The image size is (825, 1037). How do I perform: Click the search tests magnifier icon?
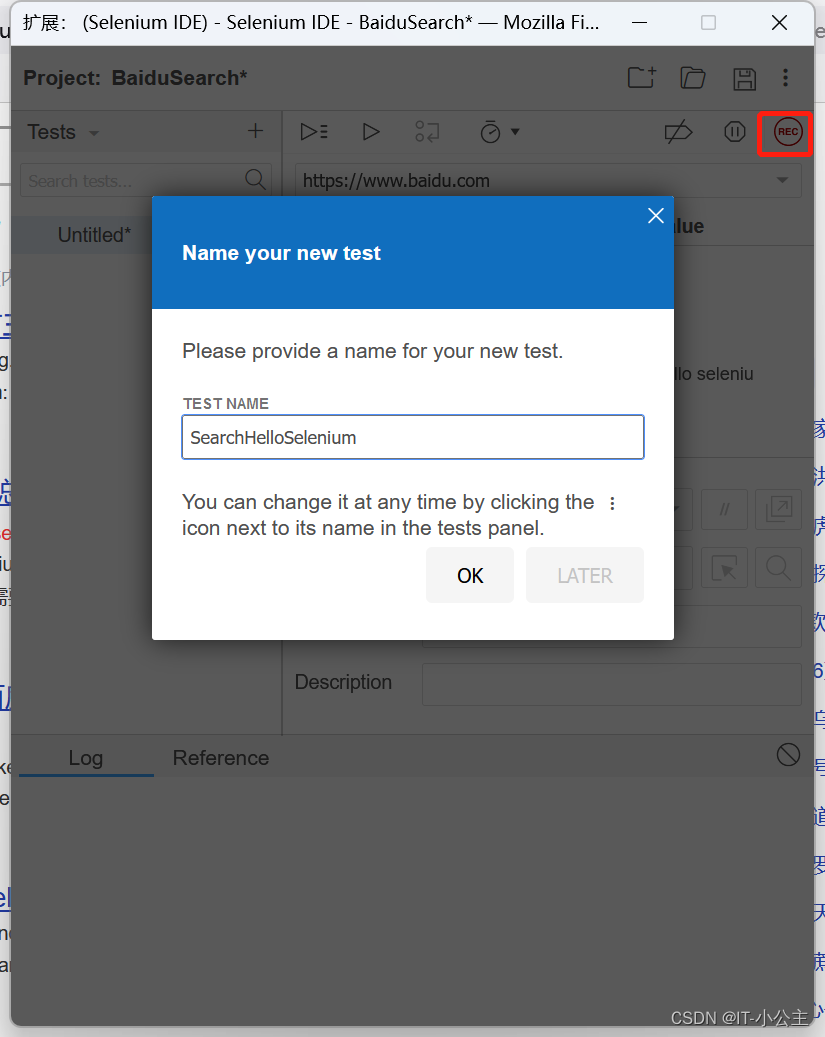(255, 179)
